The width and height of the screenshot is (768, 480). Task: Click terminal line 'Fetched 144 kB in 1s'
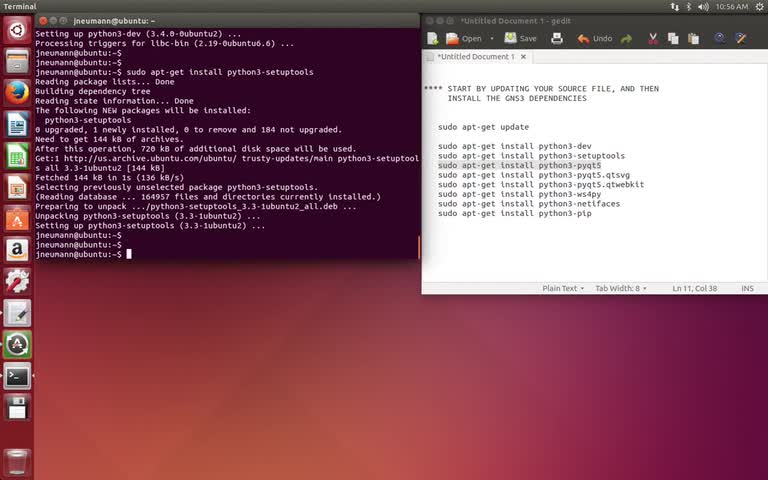point(109,178)
